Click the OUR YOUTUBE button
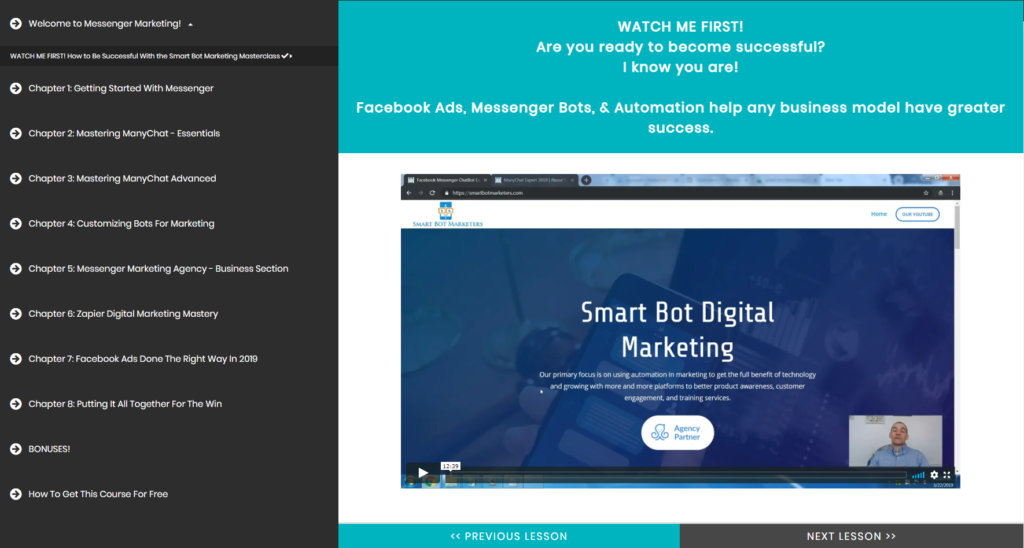The height and width of the screenshot is (548, 1024). coord(918,214)
